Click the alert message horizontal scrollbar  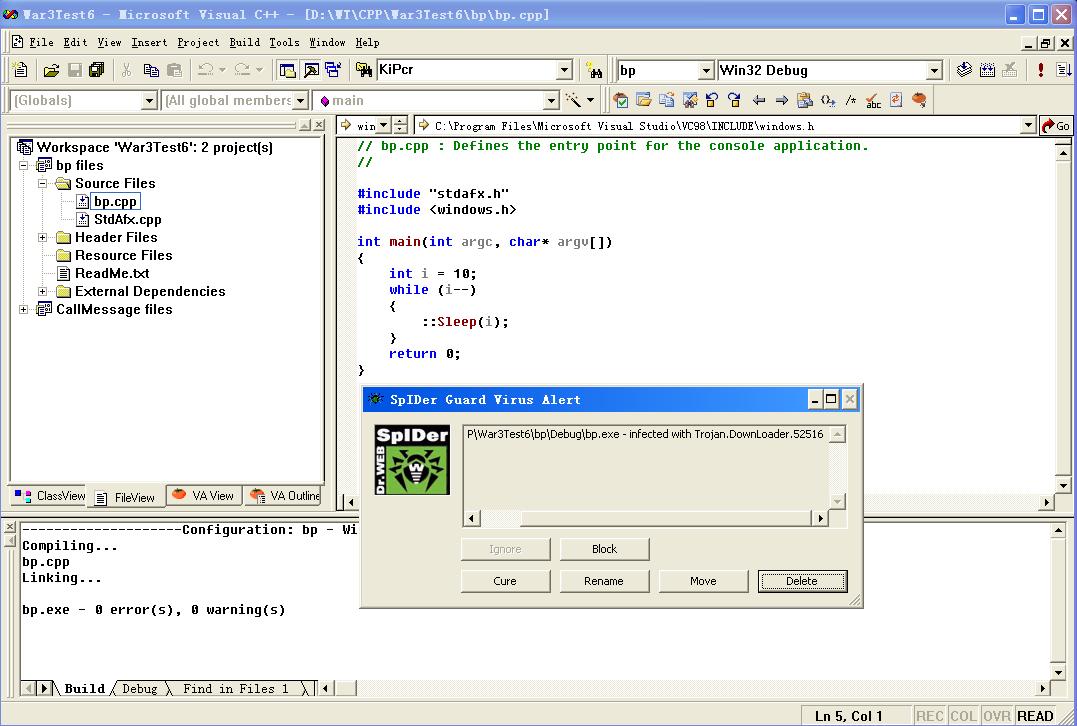pyautogui.click(x=646, y=519)
